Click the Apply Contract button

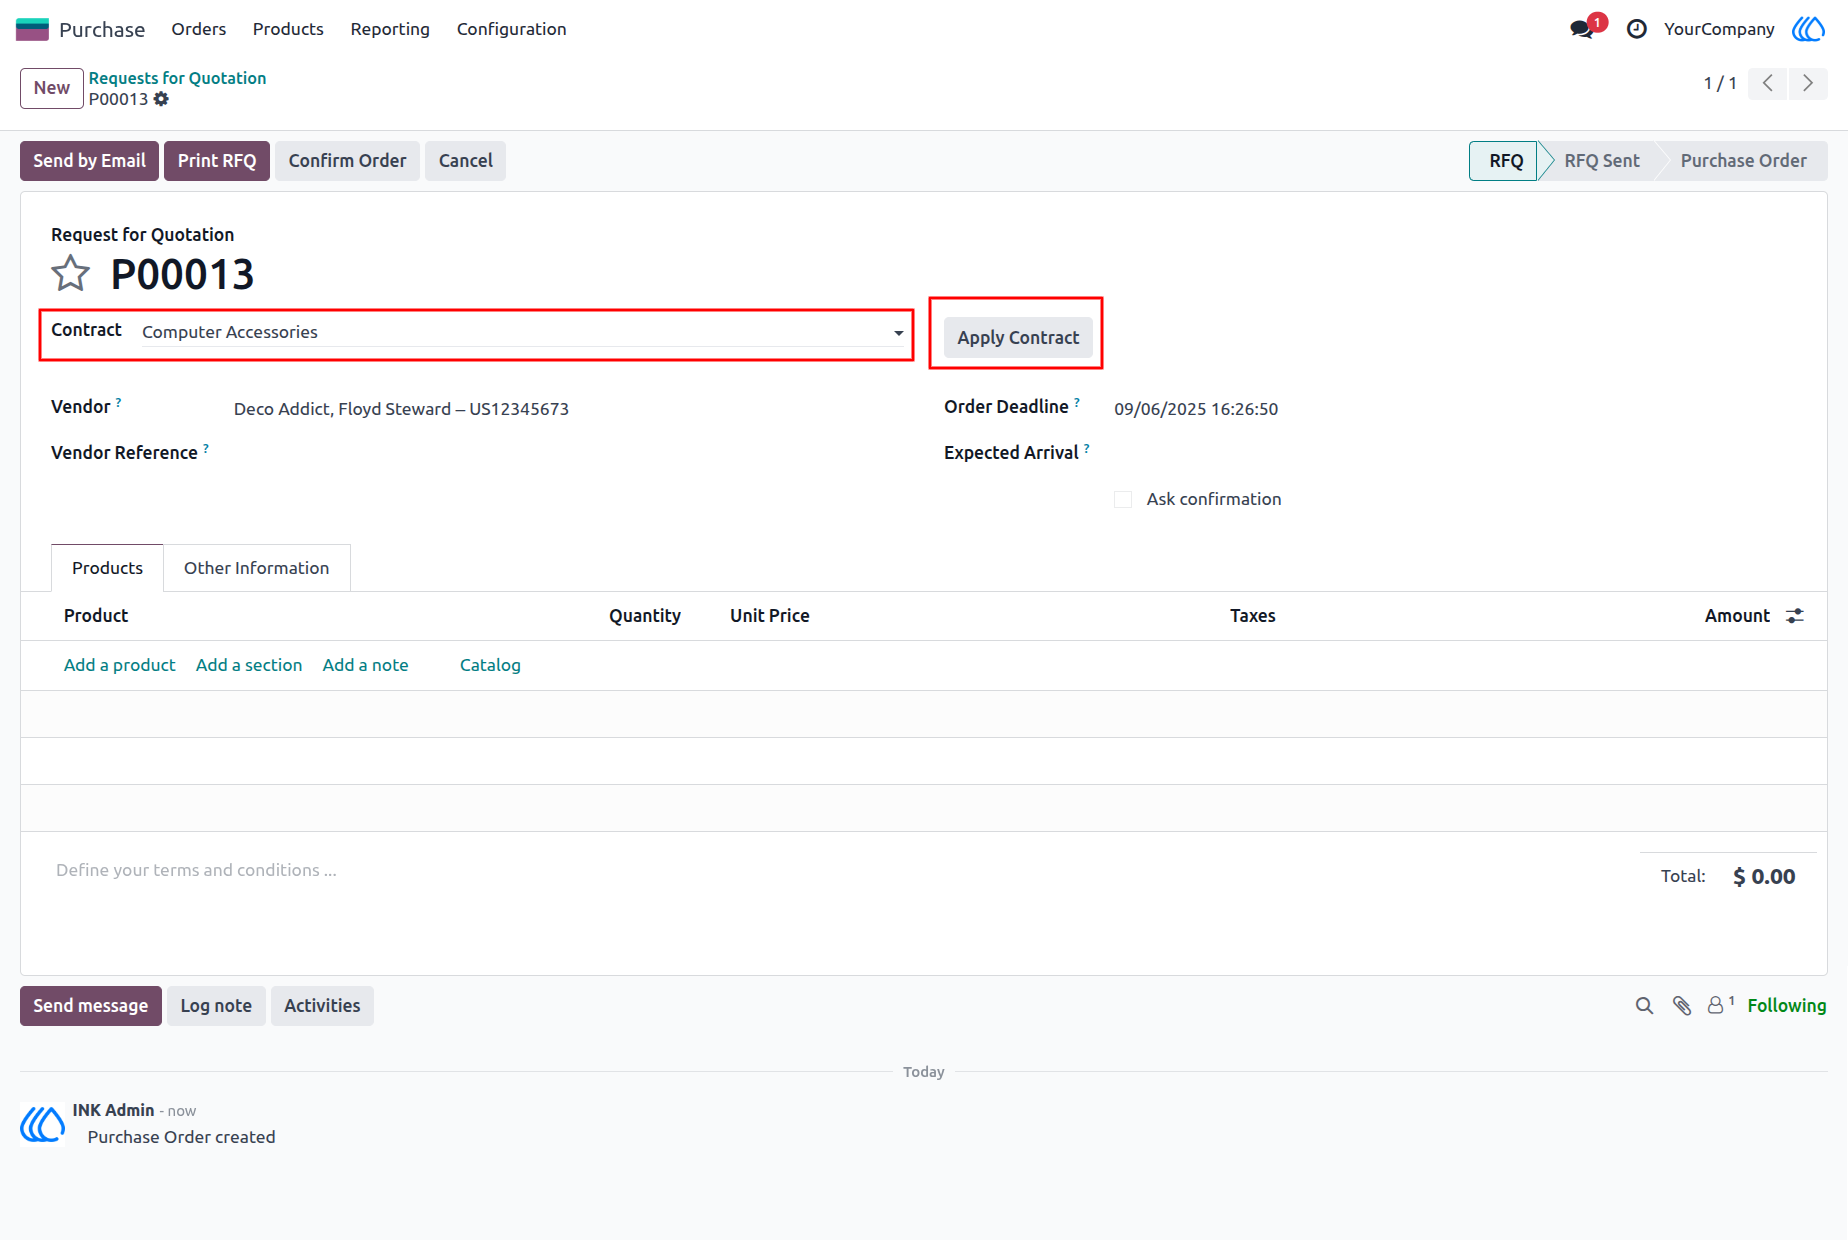pos(1018,337)
